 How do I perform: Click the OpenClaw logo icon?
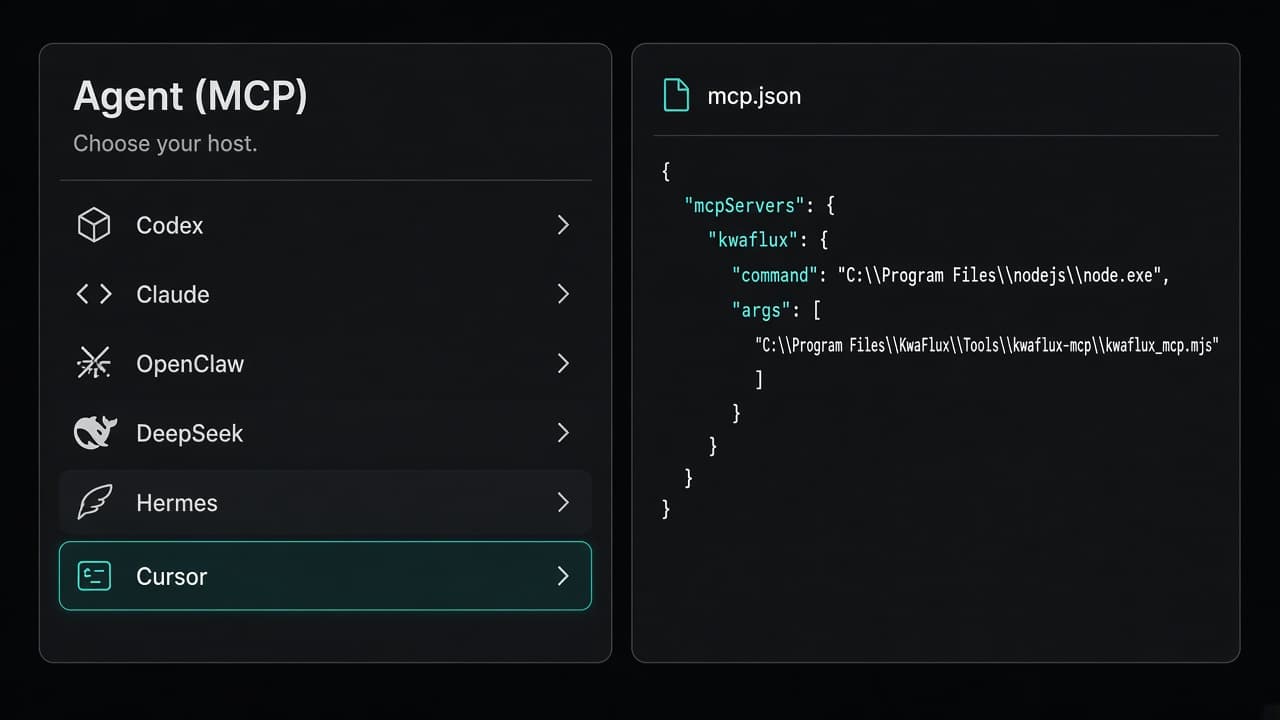(94, 363)
